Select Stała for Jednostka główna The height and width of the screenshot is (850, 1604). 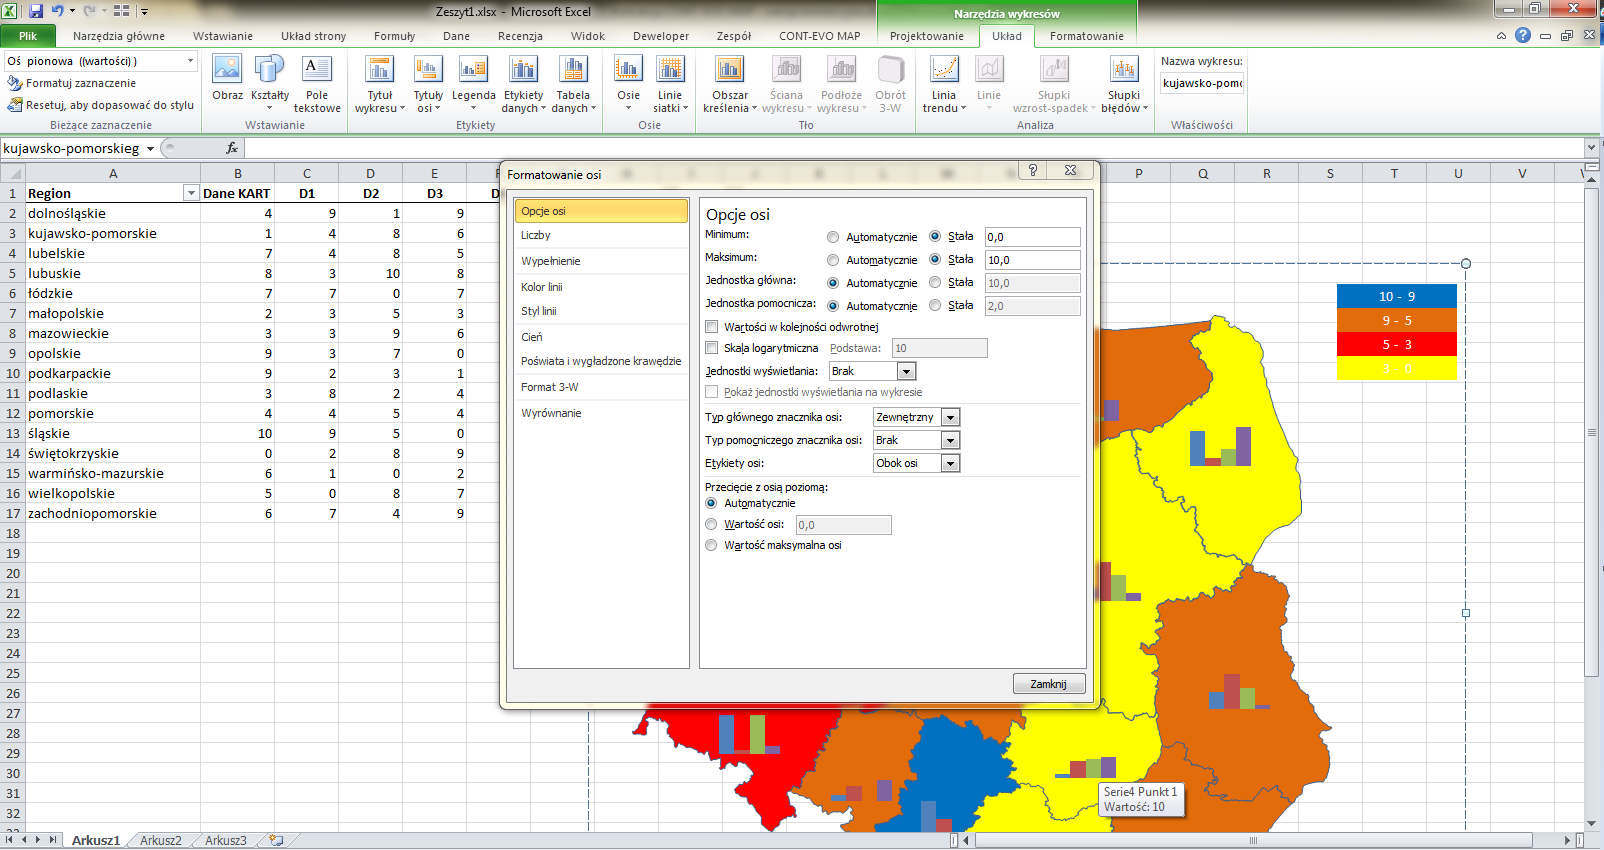coord(935,283)
